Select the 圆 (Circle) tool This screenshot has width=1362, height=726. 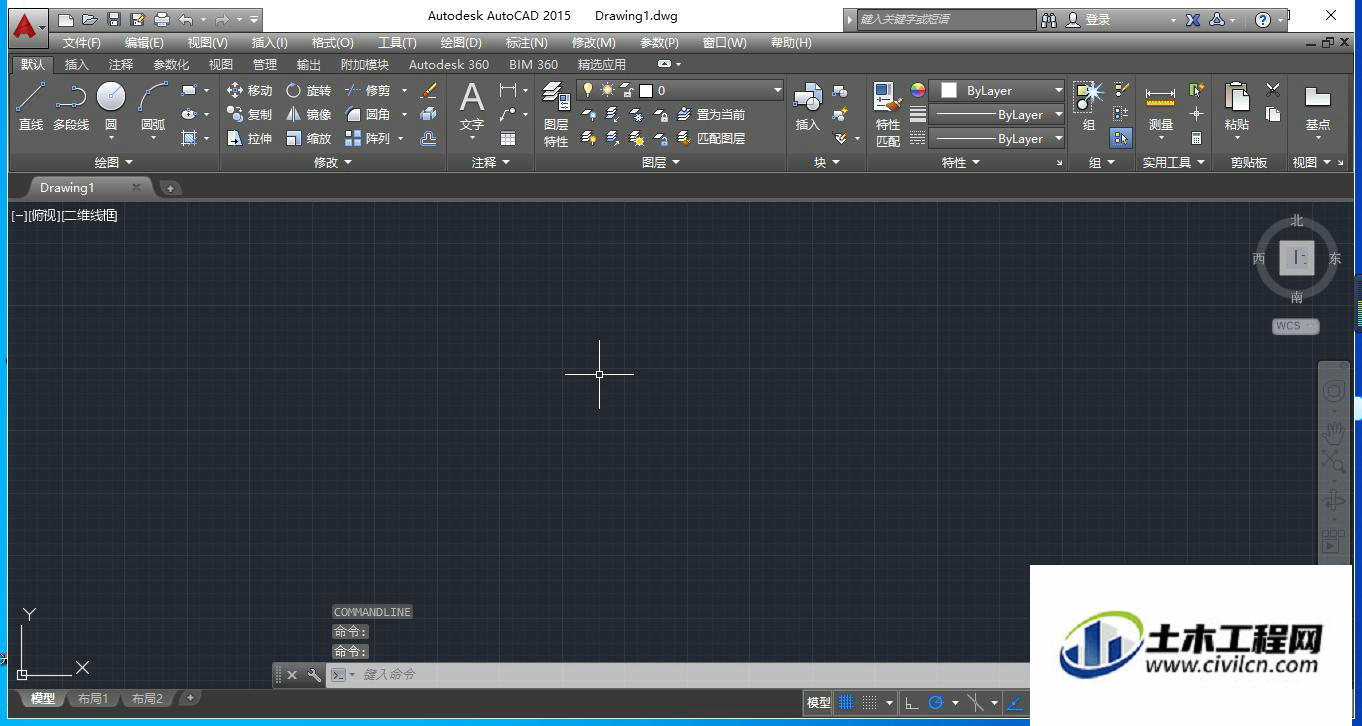[x=111, y=106]
